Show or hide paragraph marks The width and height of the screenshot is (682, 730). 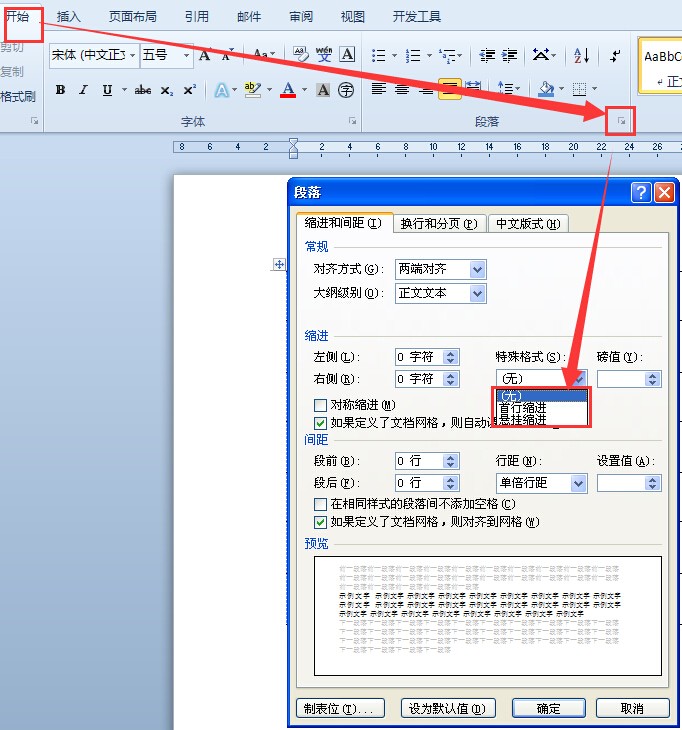pyautogui.click(x=615, y=56)
